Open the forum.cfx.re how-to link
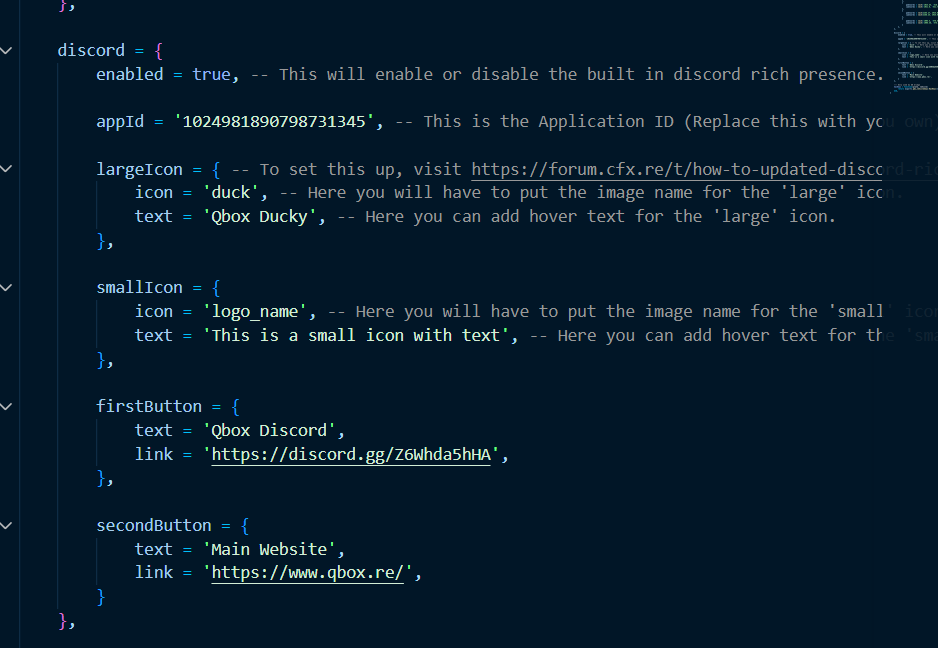The width and height of the screenshot is (938, 648). tap(704, 169)
